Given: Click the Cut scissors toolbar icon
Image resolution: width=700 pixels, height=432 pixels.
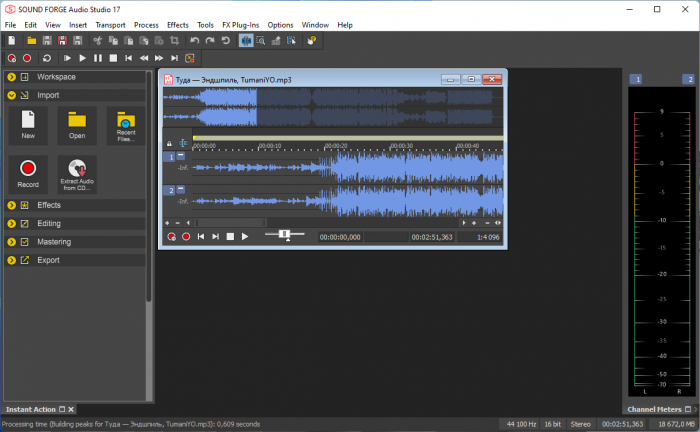Looking at the screenshot, I should point(98,41).
